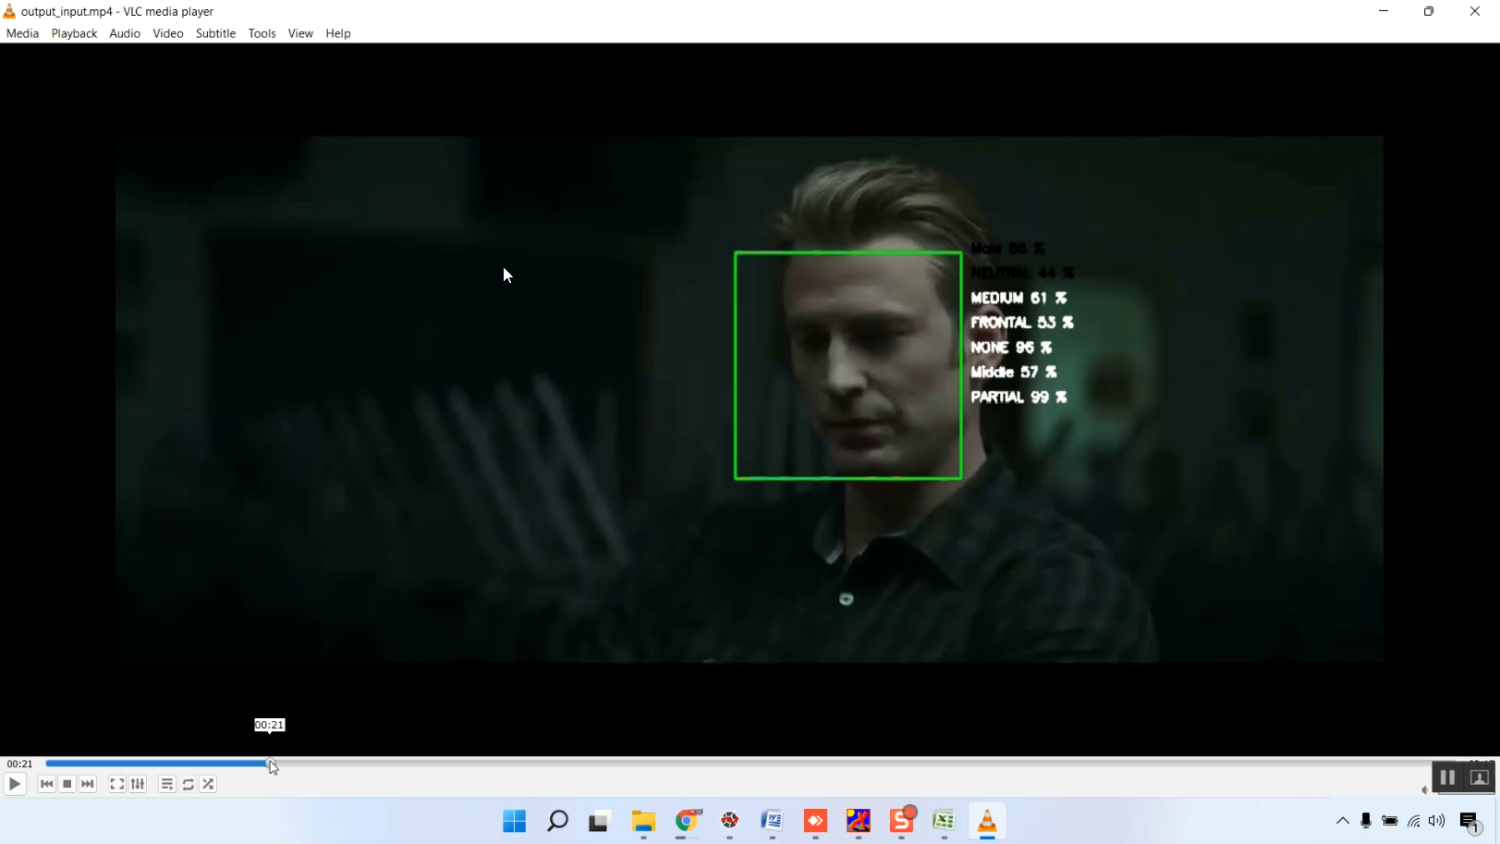This screenshot has width=1500, height=844.
Task: Open the Audio menu options
Action: pyautogui.click(x=124, y=33)
